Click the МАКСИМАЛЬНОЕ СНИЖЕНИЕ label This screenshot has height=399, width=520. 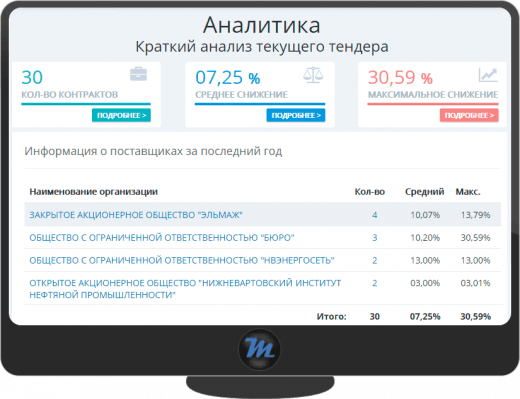pyautogui.click(x=433, y=95)
